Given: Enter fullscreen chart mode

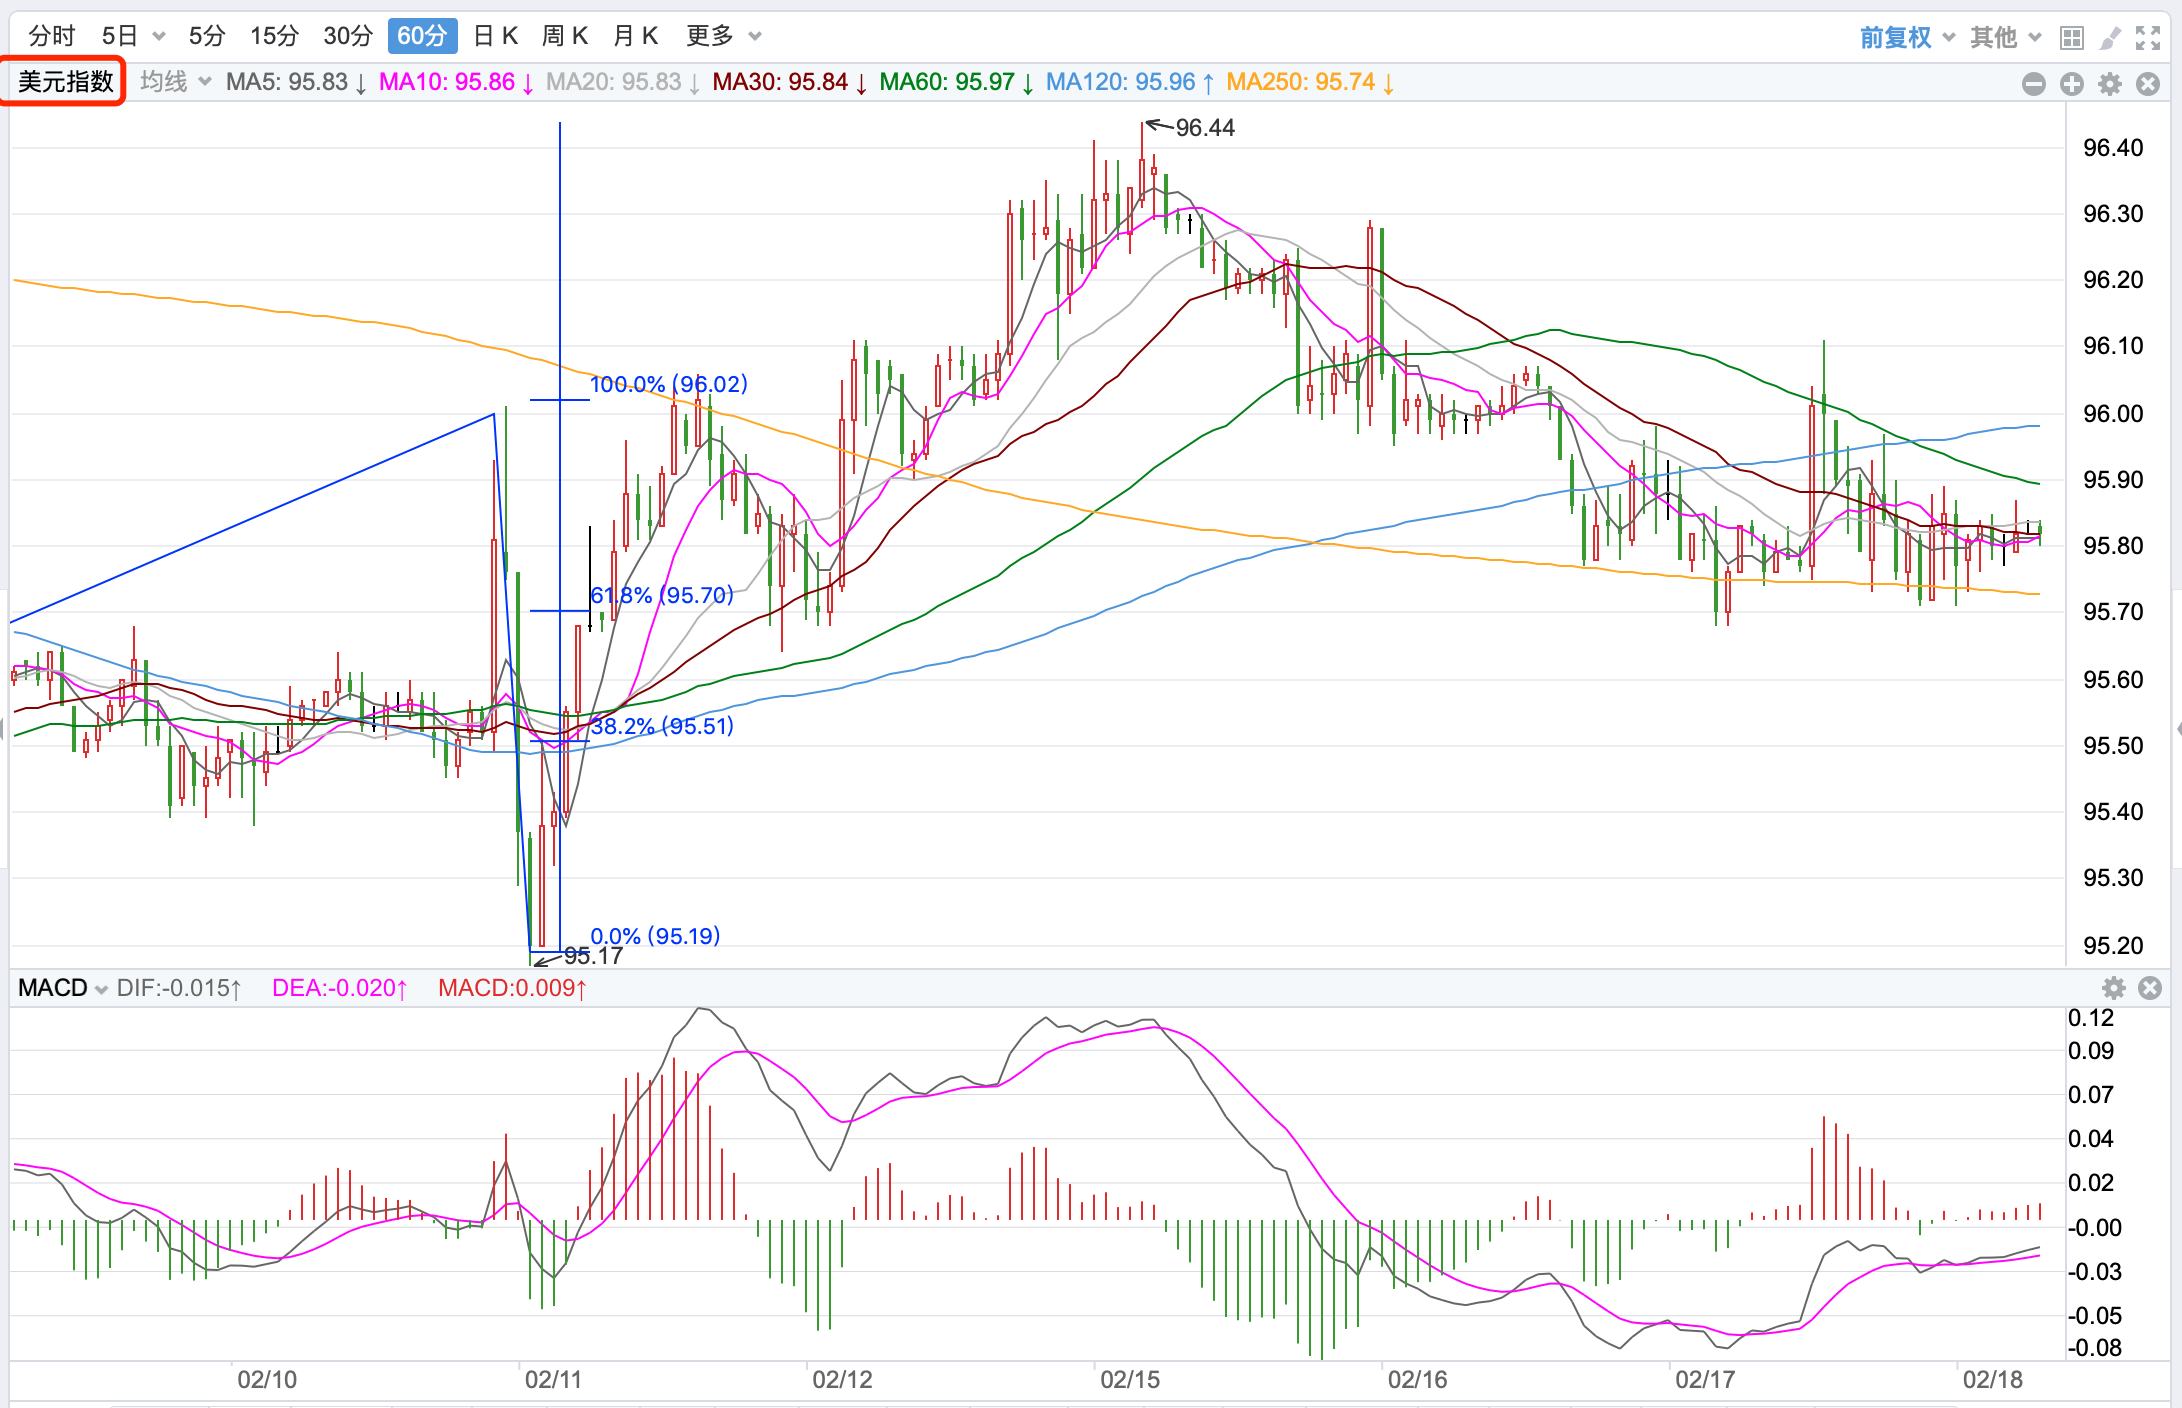Looking at the screenshot, I should (x=2148, y=38).
